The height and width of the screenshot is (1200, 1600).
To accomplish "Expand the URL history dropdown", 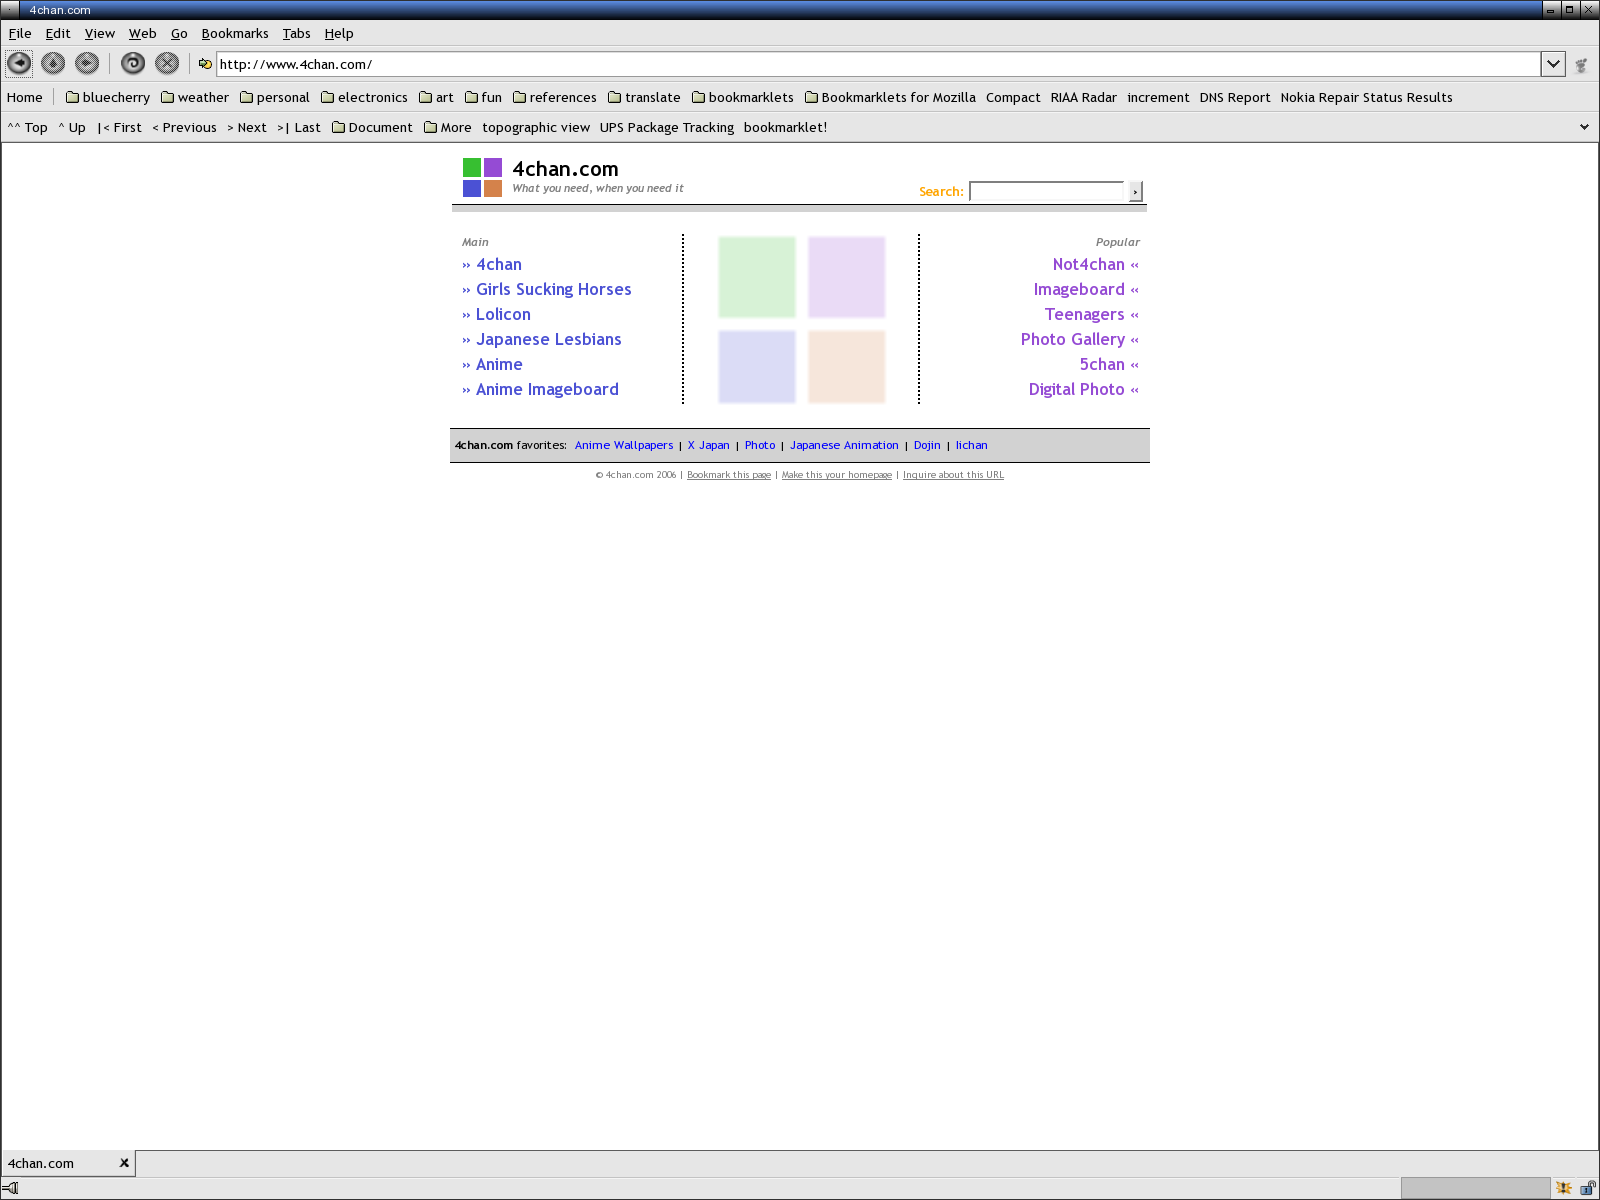I will coord(1553,64).
